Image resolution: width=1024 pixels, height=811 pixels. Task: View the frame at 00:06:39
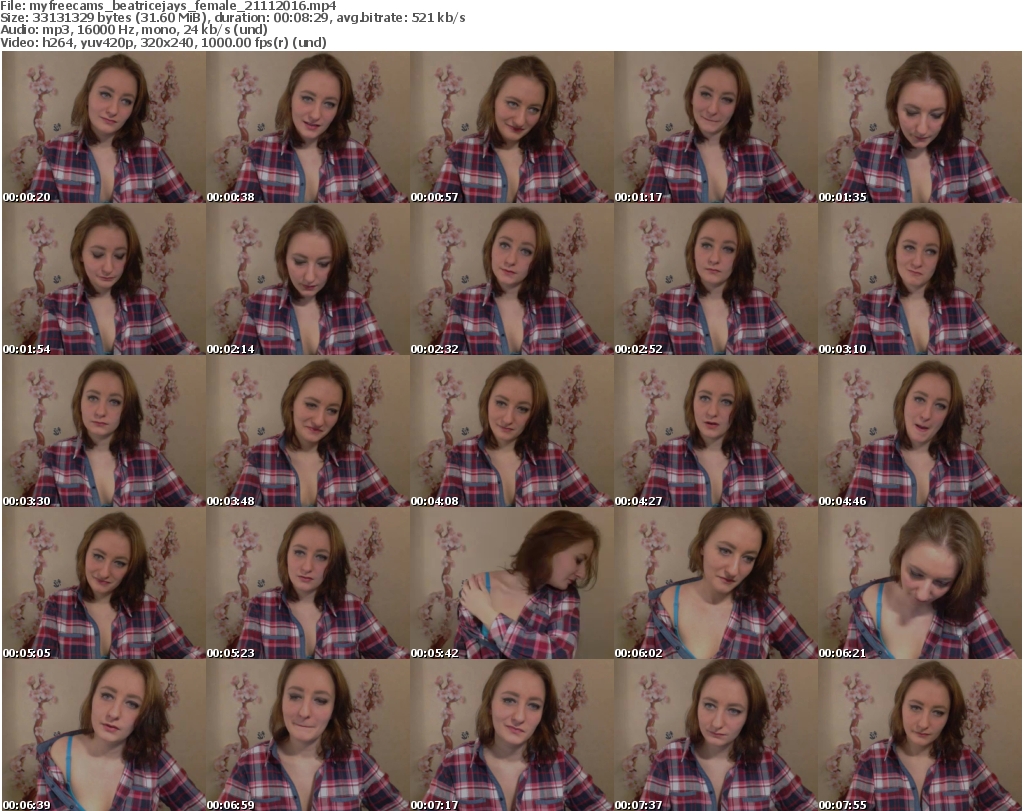click(104, 735)
